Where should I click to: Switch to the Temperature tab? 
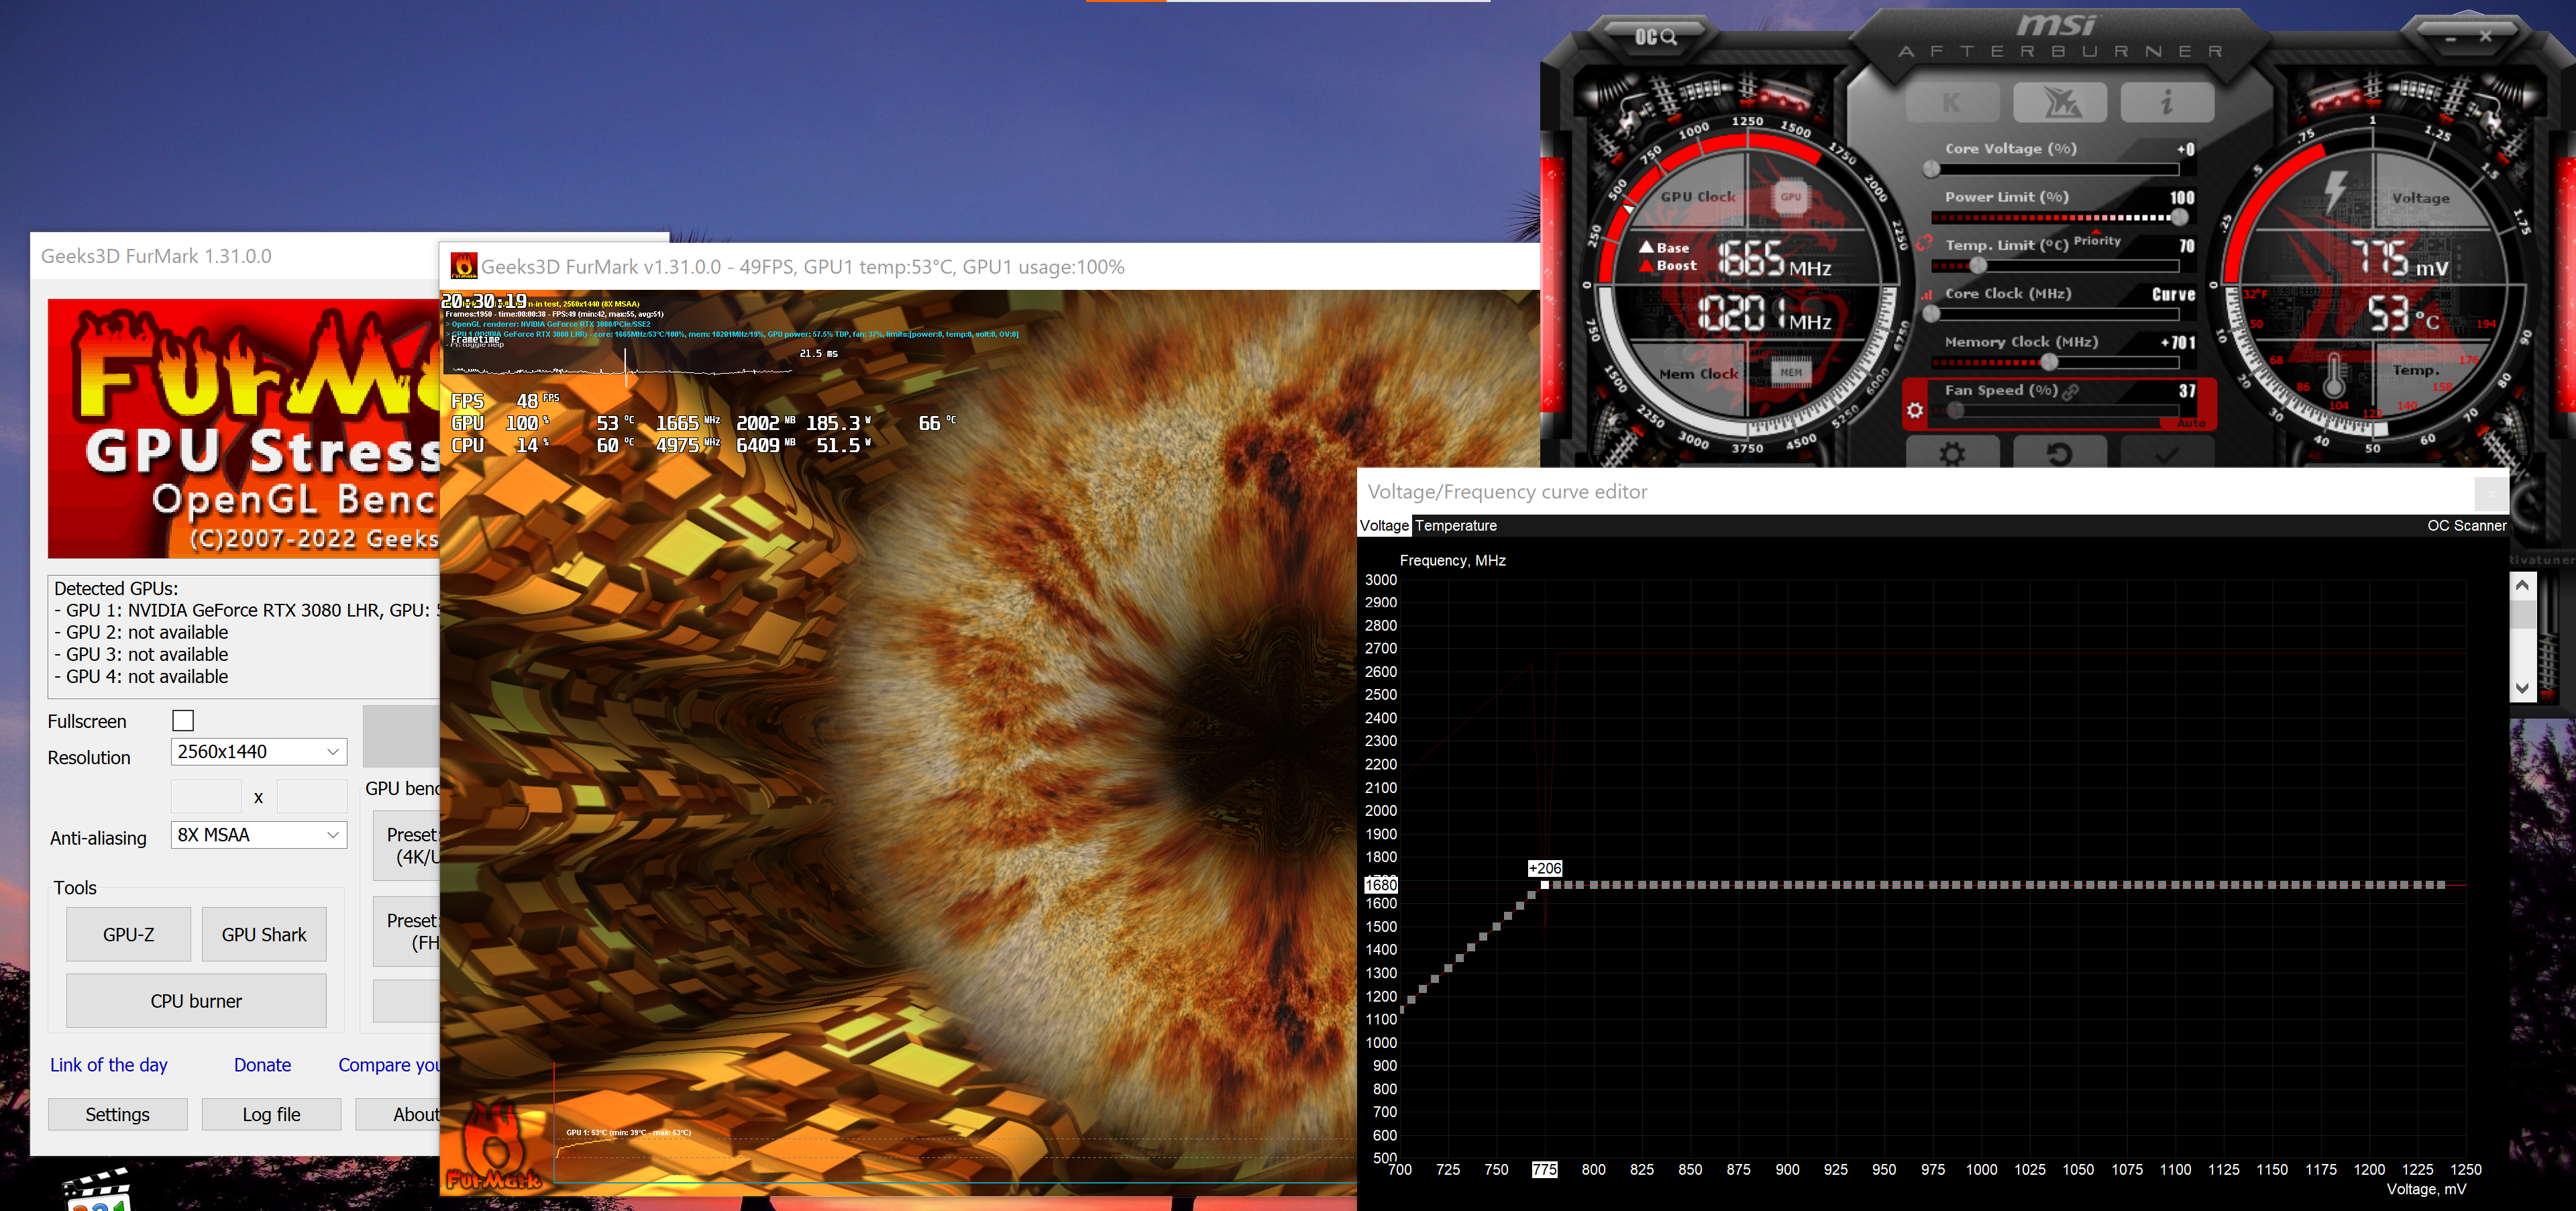1455,526
